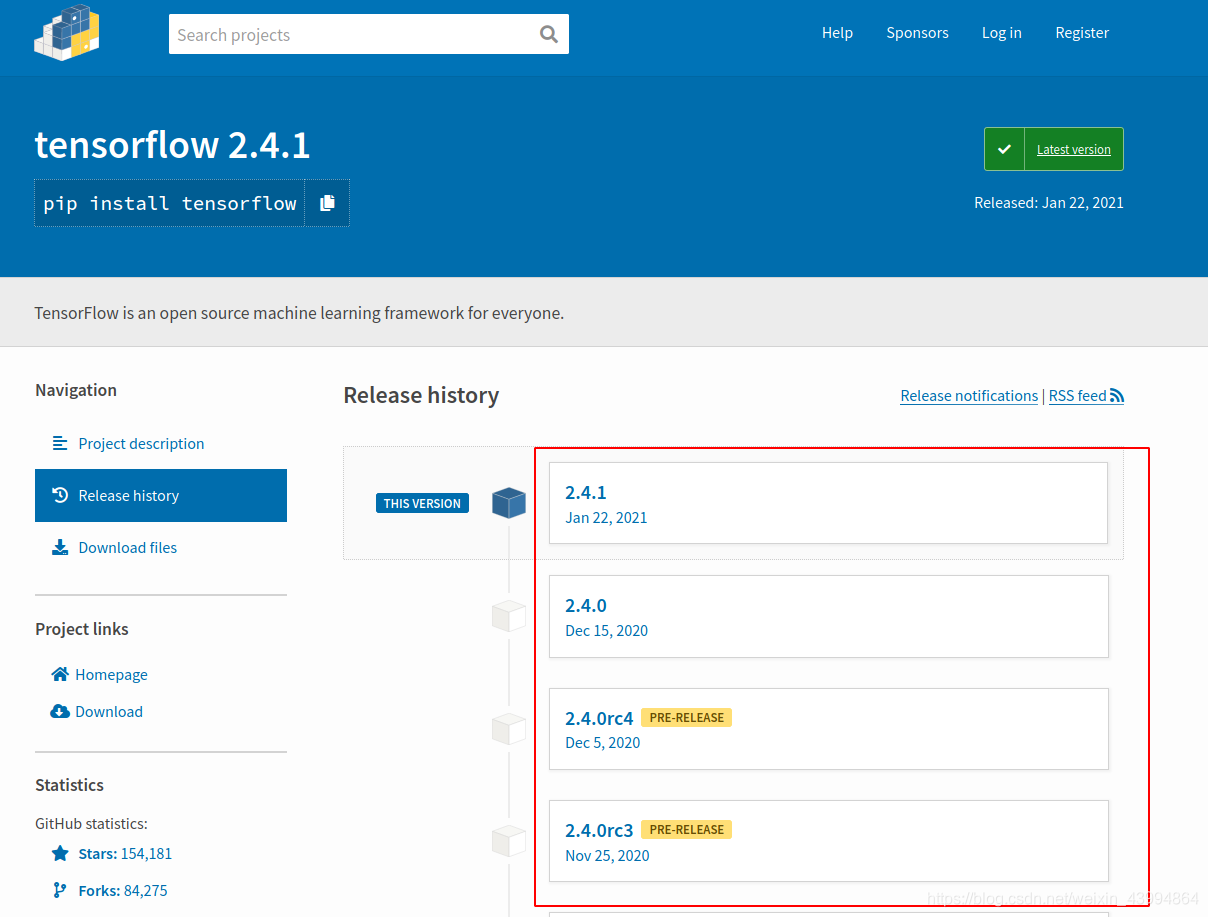The width and height of the screenshot is (1208, 917).
Task: Open Release notifications link
Action: pos(969,396)
